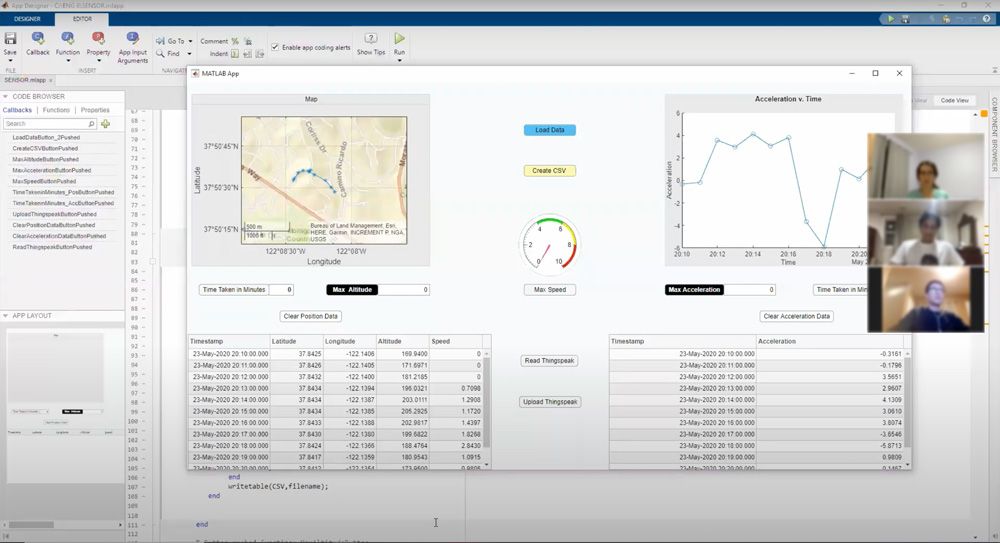Screen dimensions: 1000x543
Task: Expand the Go To dropdown
Action: (x=191, y=42)
